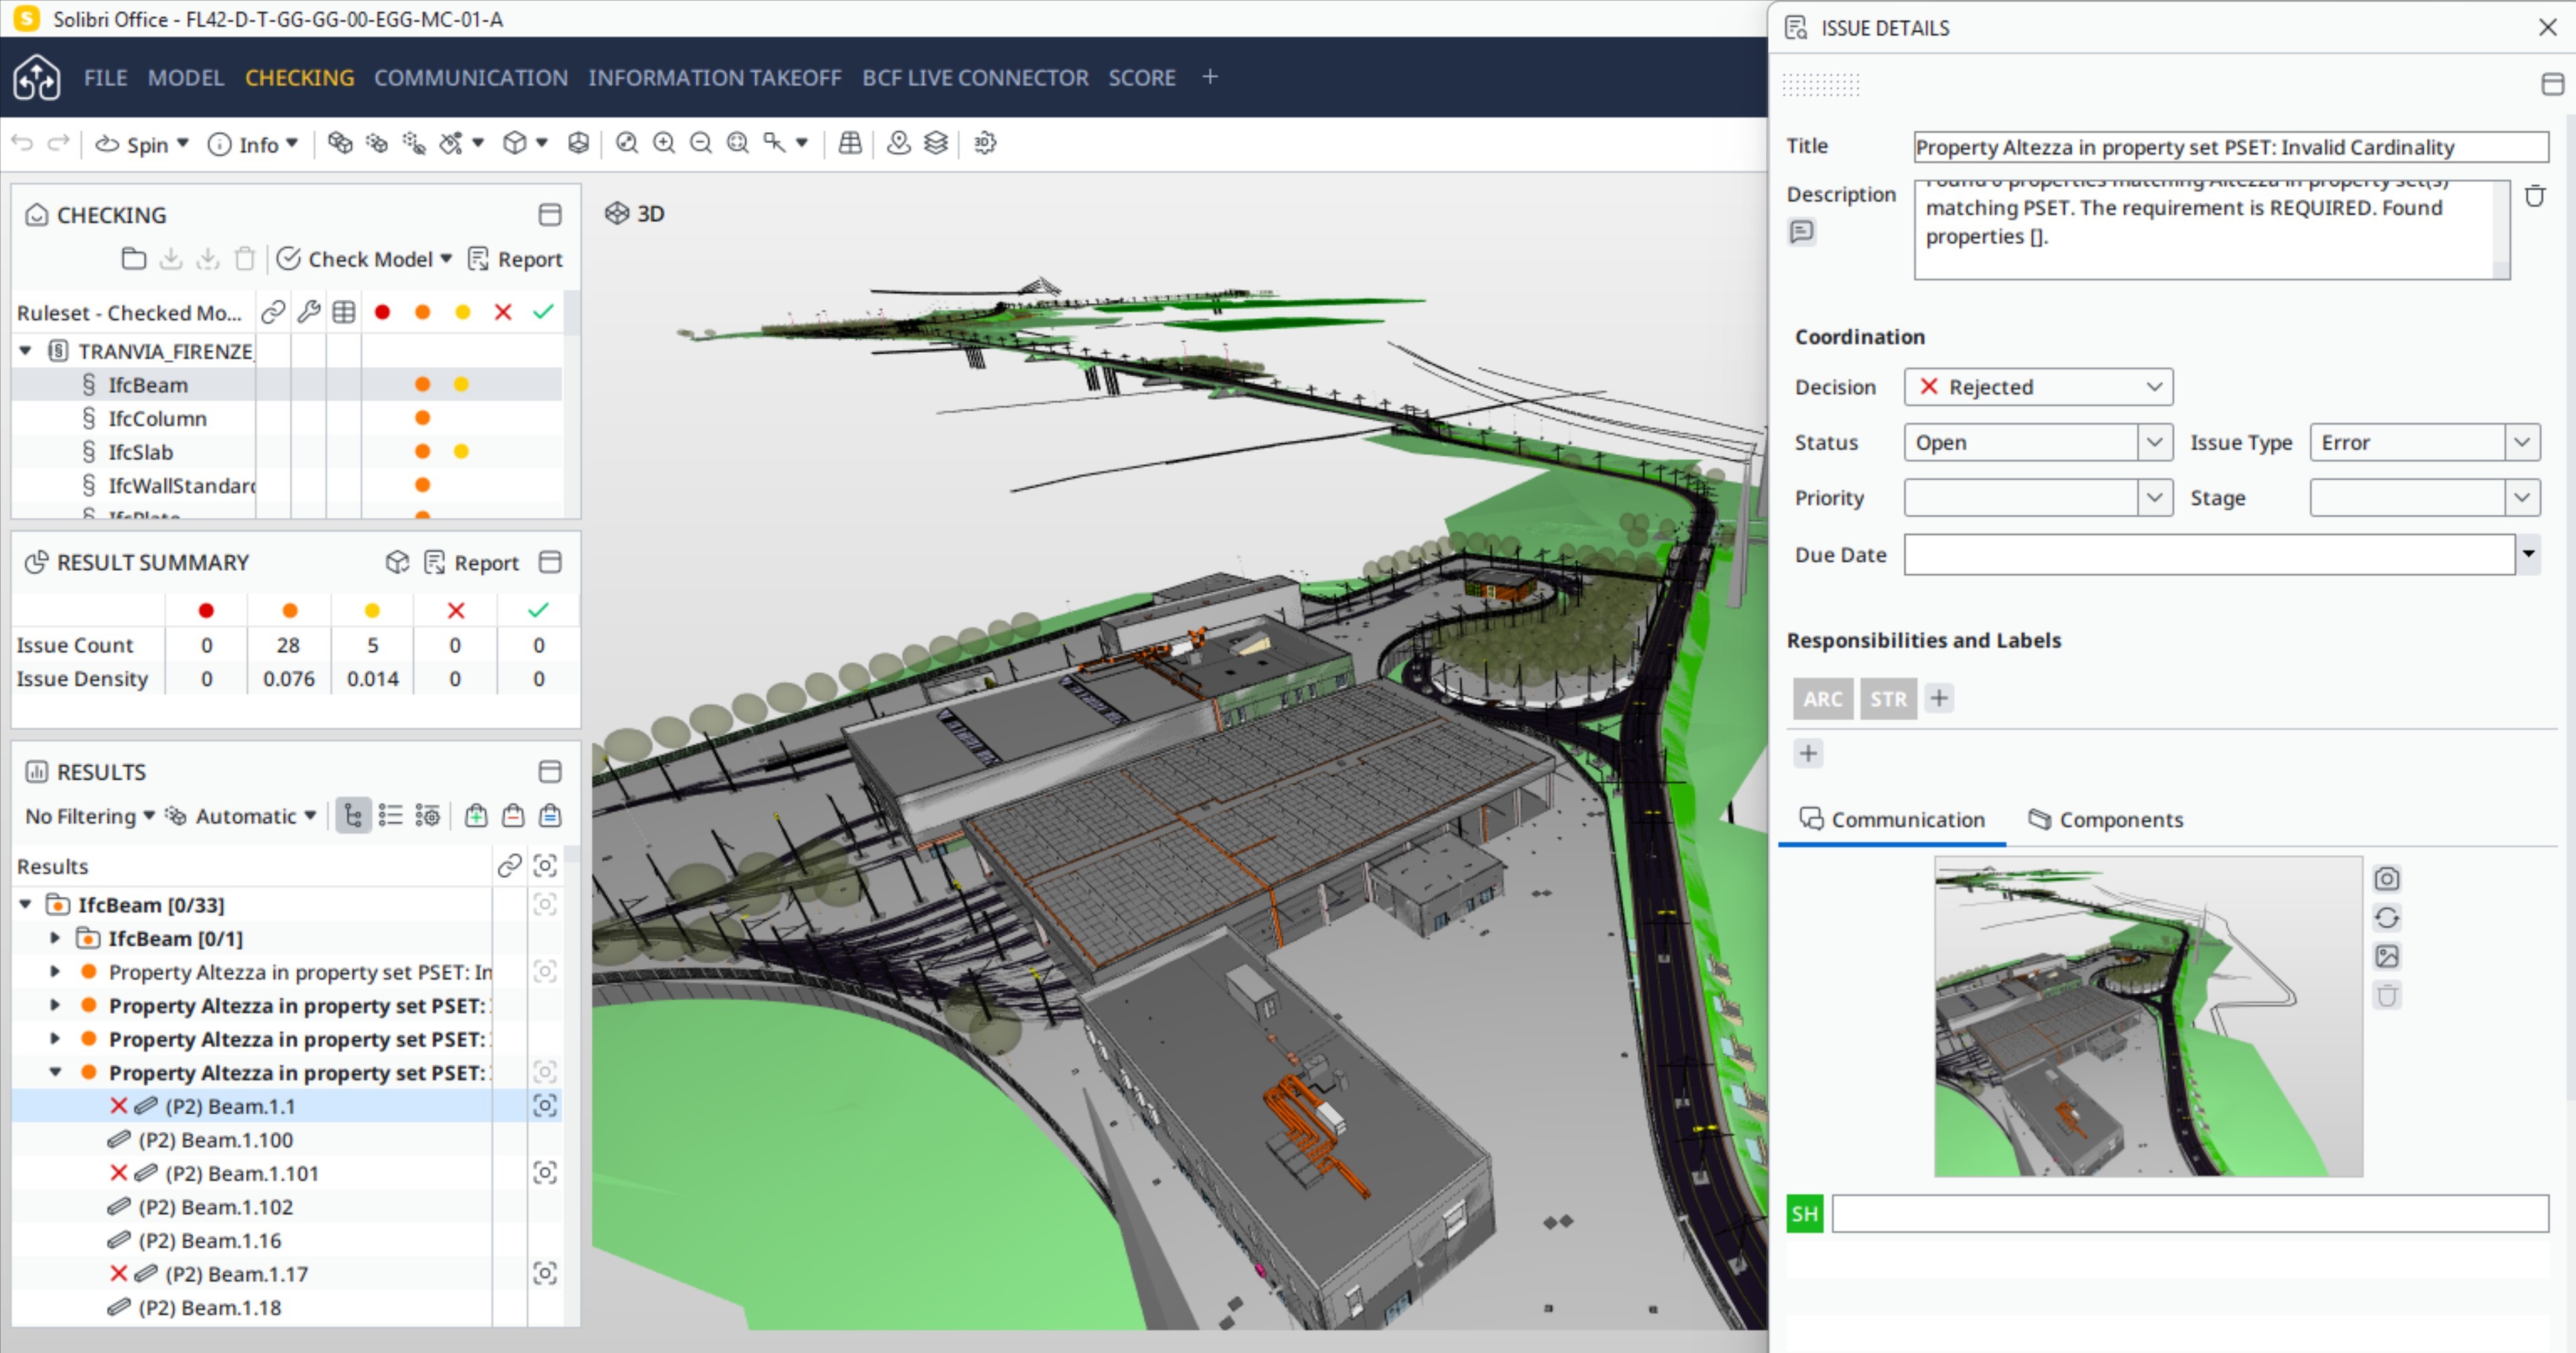The width and height of the screenshot is (2576, 1353).
Task: Open the Issue Type dropdown
Action: click(x=2424, y=442)
